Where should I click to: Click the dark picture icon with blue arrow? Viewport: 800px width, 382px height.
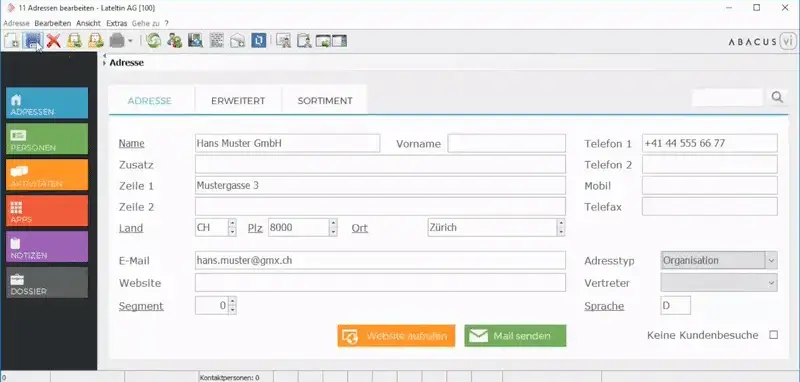point(195,41)
